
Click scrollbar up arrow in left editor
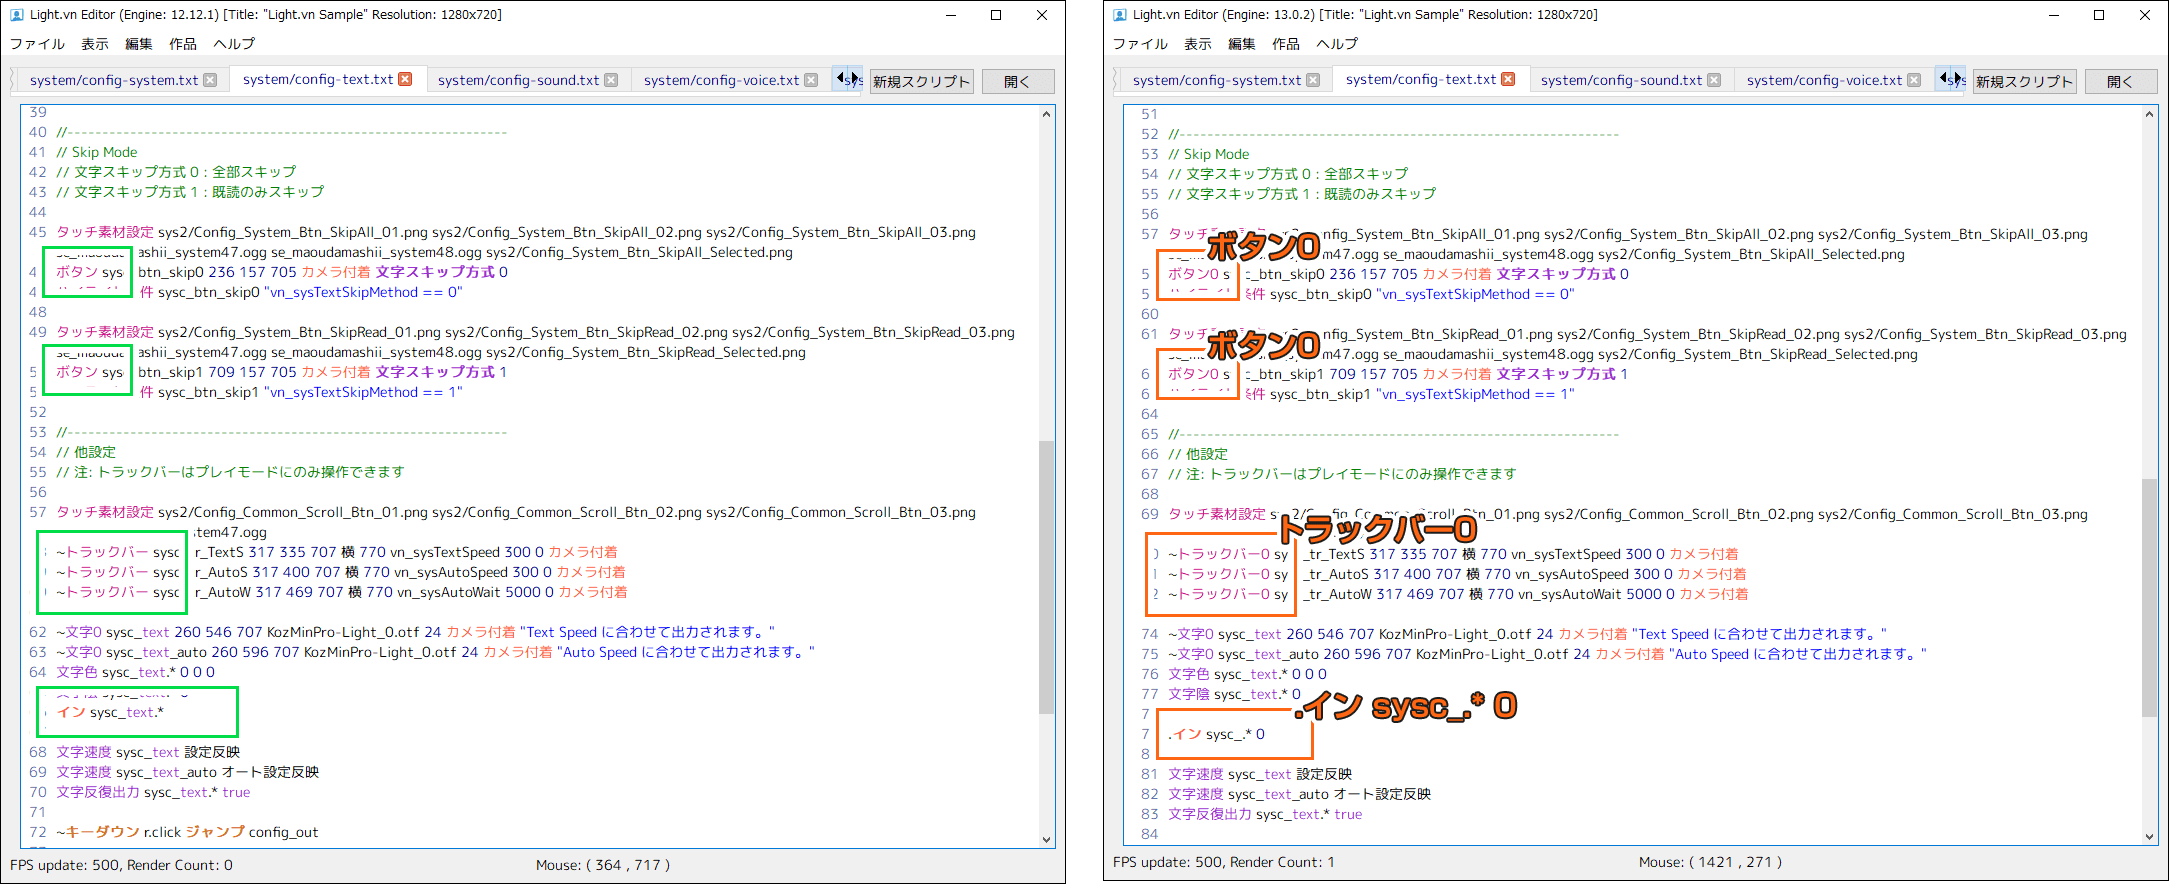1046,114
